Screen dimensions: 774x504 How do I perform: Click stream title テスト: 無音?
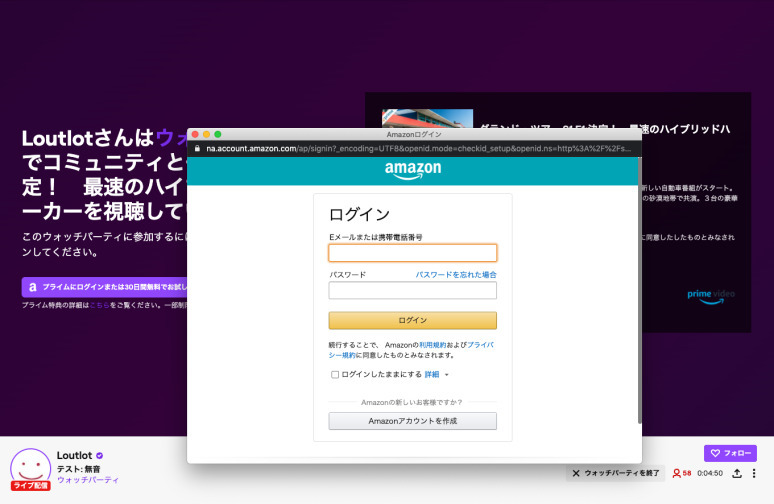pyautogui.click(x=78, y=468)
